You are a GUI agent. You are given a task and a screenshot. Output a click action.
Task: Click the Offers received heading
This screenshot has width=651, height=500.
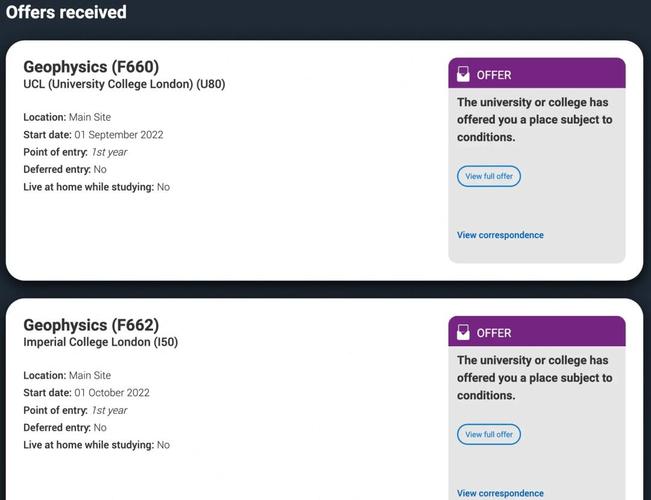tap(66, 12)
